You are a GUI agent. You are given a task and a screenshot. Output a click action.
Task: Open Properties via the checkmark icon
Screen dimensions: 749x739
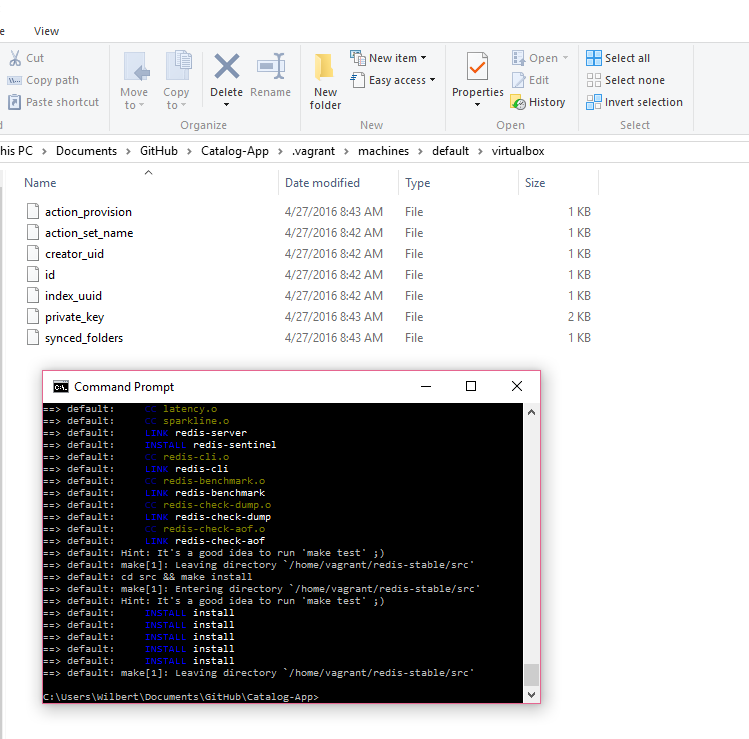[x=477, y=66]
